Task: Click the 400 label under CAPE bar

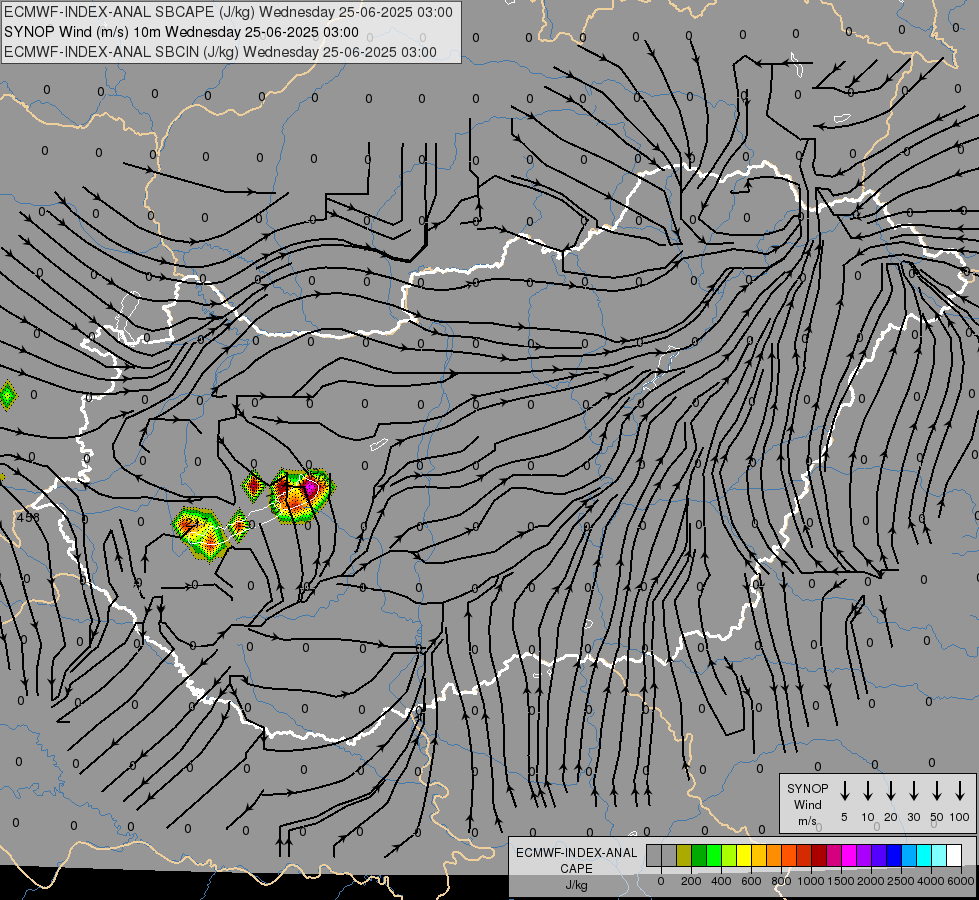Action: click(x=721, y=881)
